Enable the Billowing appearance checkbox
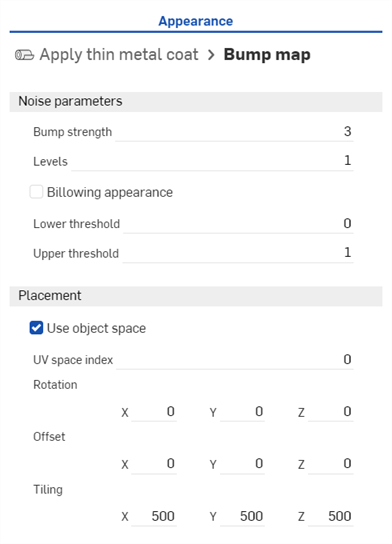 coord(36,192)
